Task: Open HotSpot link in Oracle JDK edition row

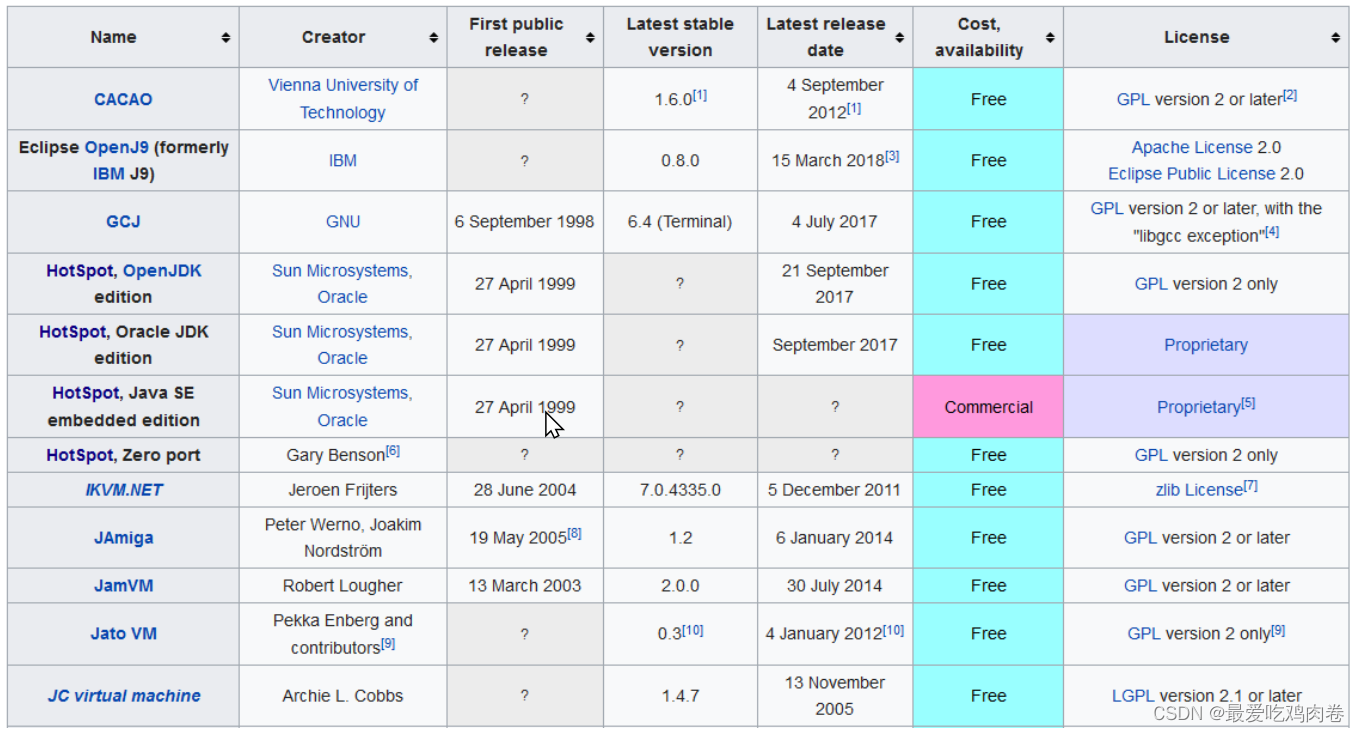Action: tap(73, 332)
